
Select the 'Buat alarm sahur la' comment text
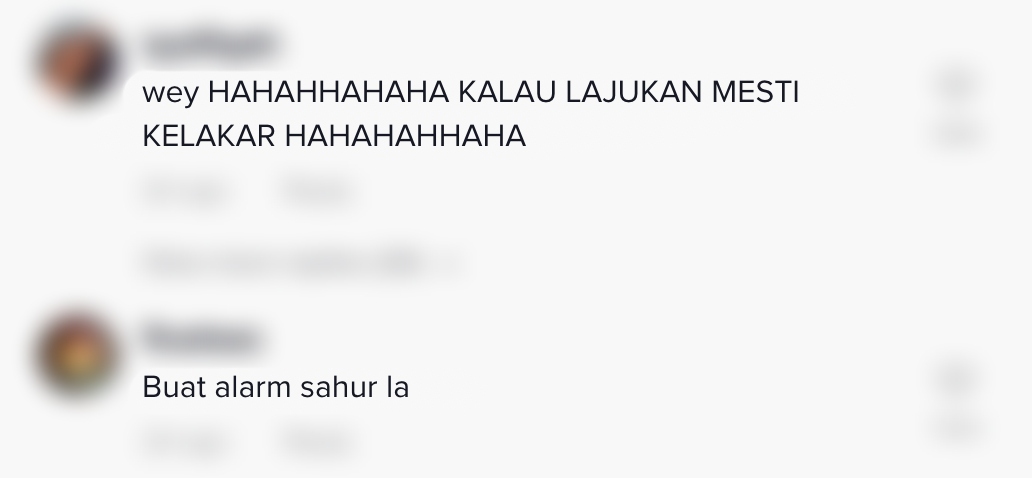coord(275,386)
